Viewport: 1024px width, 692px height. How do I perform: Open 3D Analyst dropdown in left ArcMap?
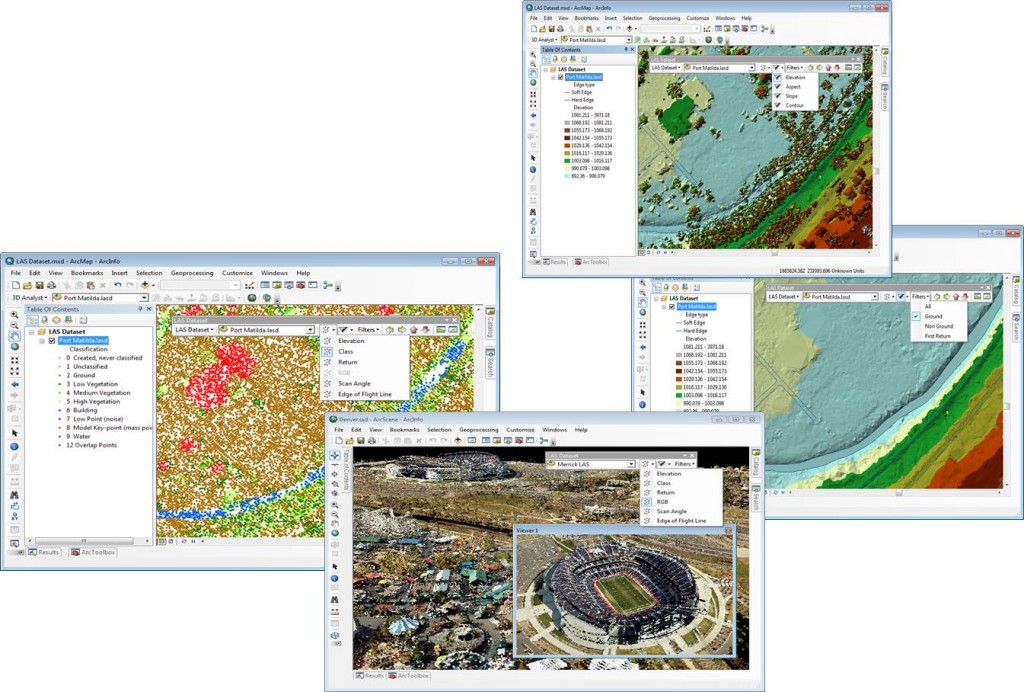coord(29,298)
